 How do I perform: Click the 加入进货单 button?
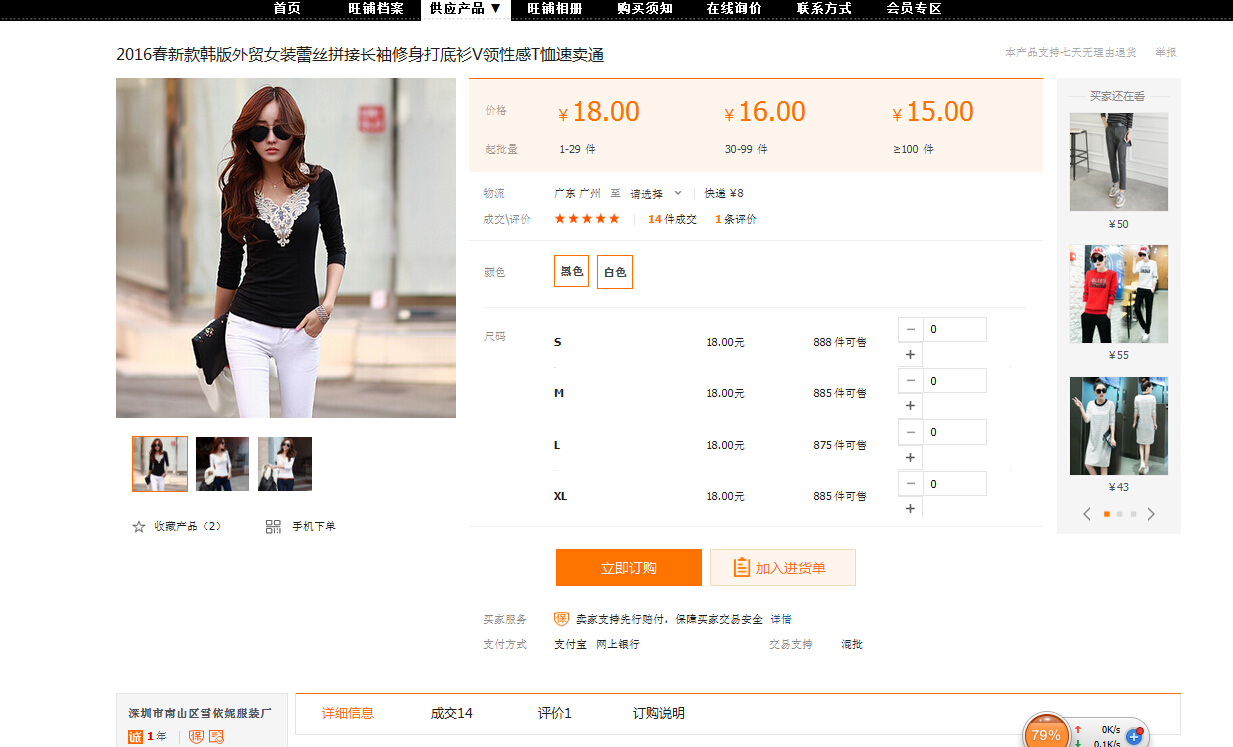pos(782,568)
